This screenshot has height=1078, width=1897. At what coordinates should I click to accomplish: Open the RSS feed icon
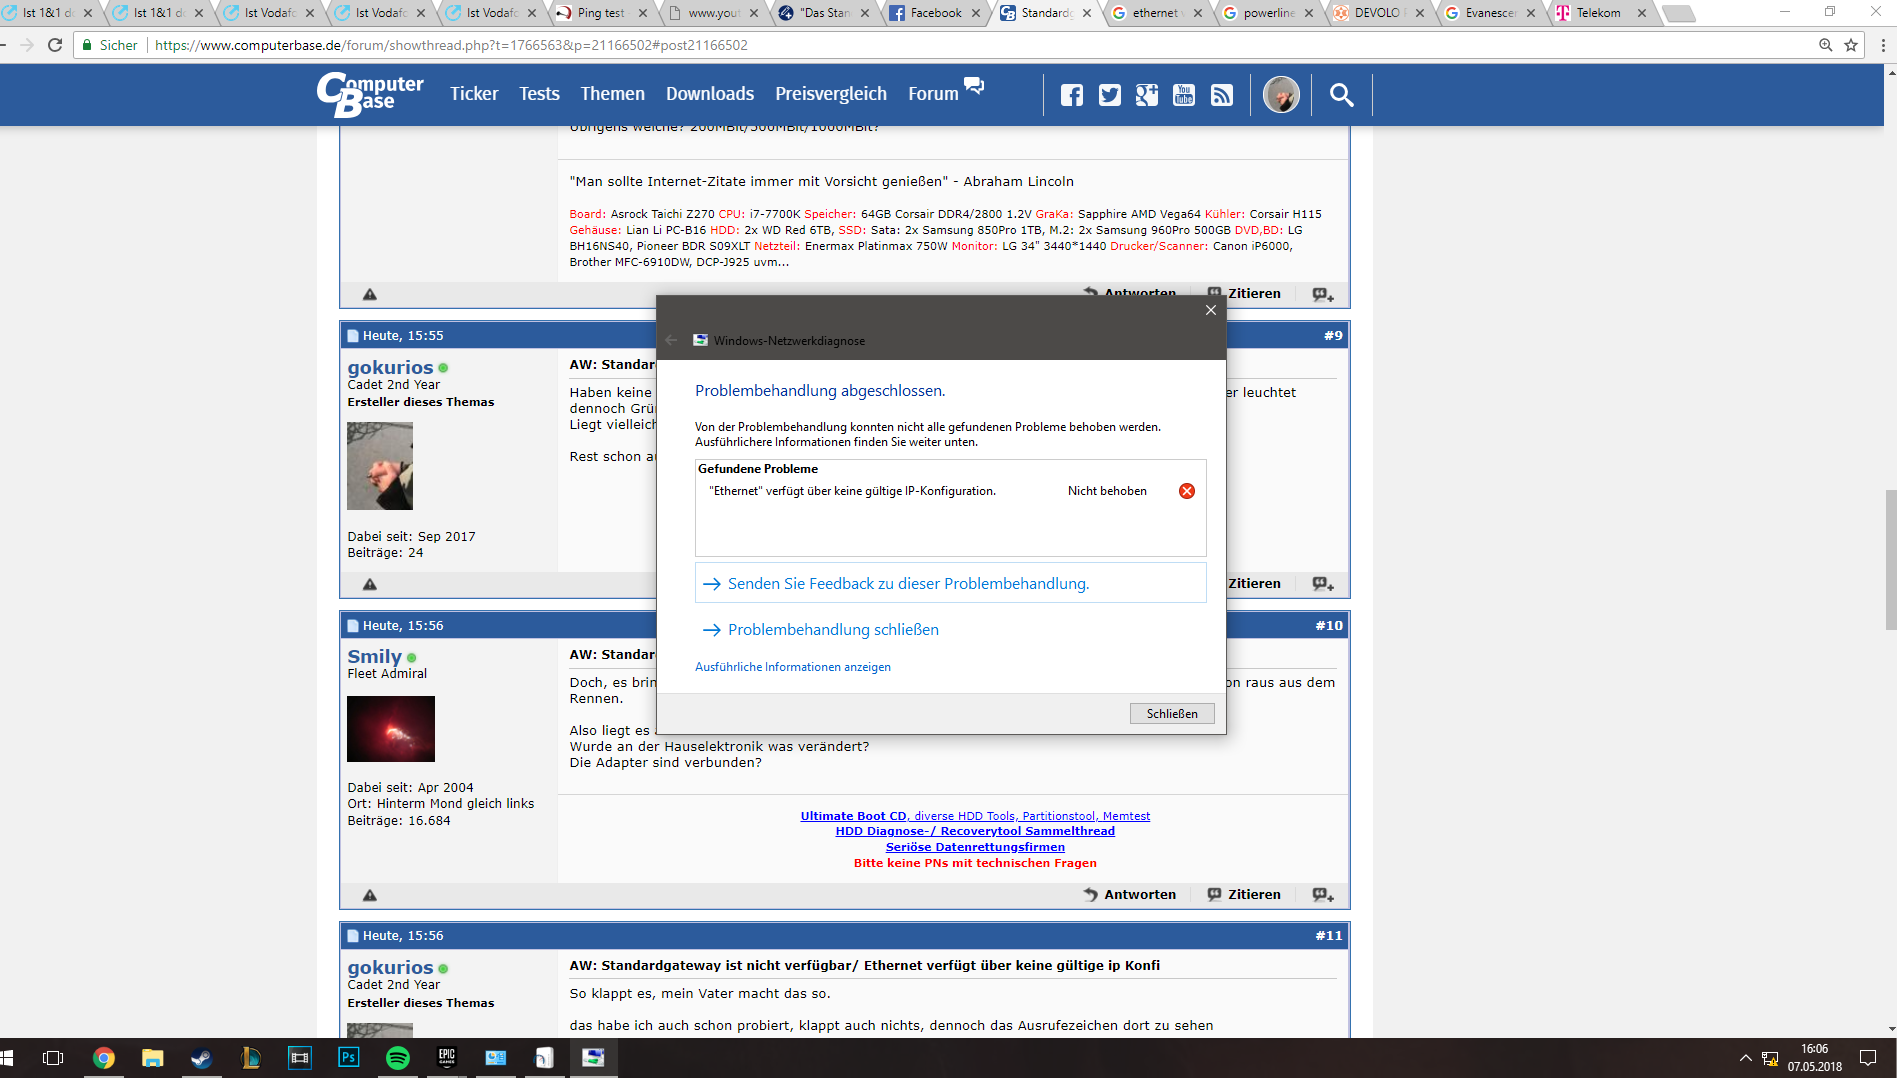[1222, 95]
